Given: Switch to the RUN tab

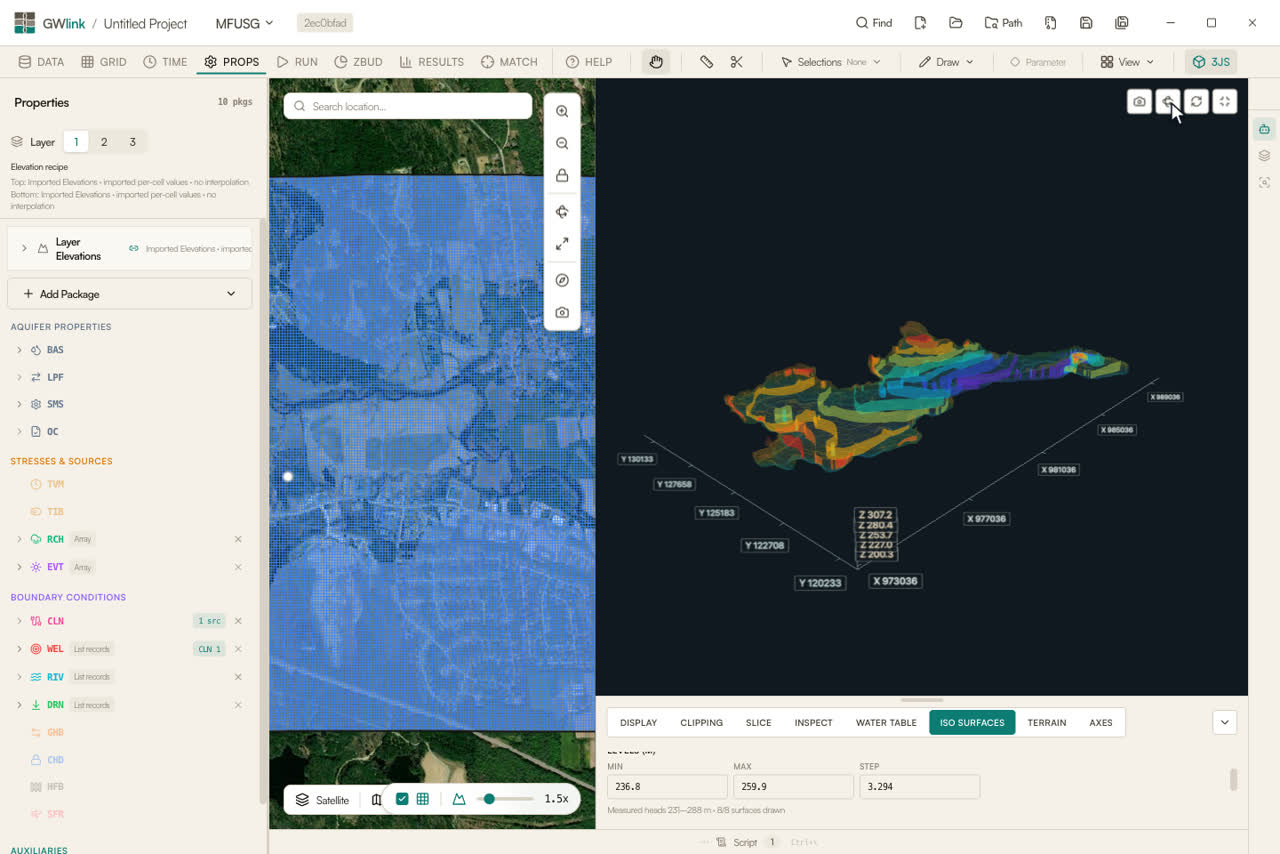Looking at the screenshot, I should (297, 62).
